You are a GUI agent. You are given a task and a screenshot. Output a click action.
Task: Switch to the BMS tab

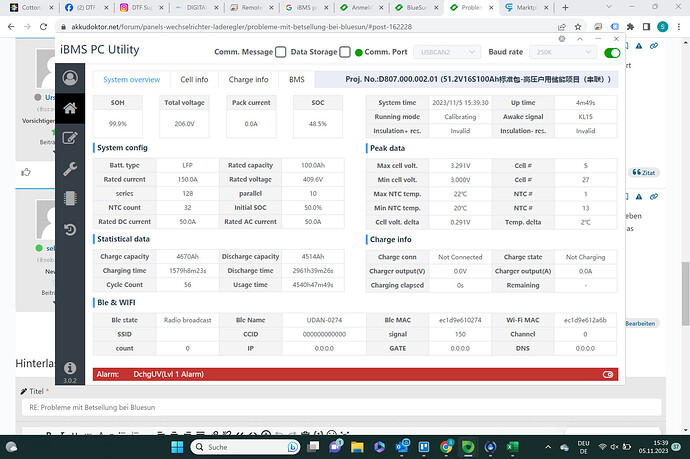point(297,80)
